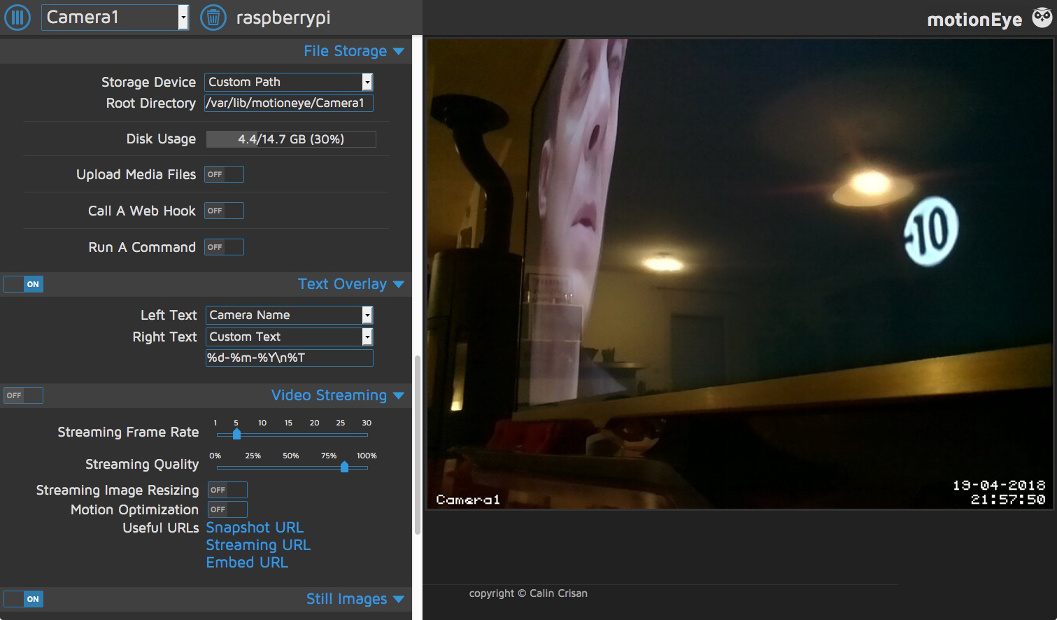Open the Storage Device dropdown

[x=366, y=81]
